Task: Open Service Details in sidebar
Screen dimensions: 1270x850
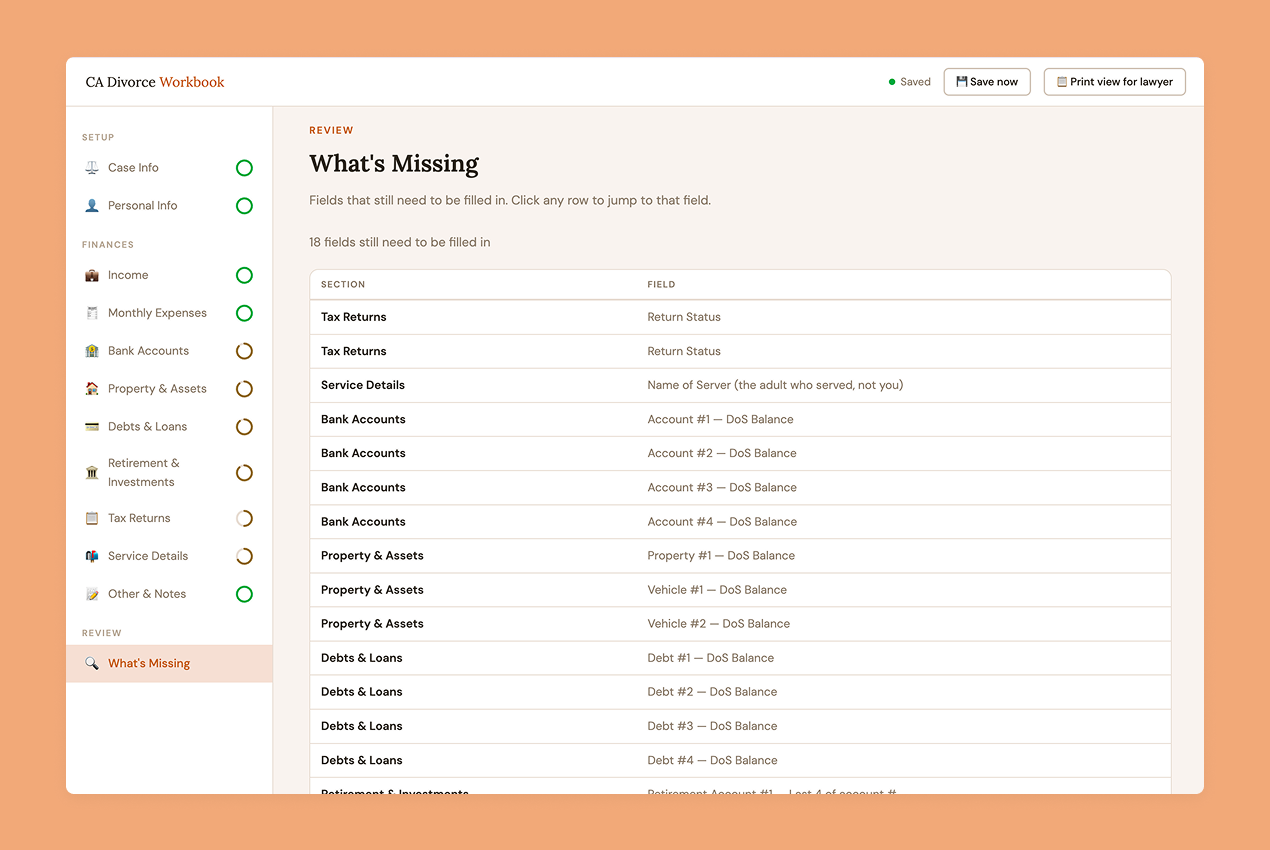Action: coord(169,556)
